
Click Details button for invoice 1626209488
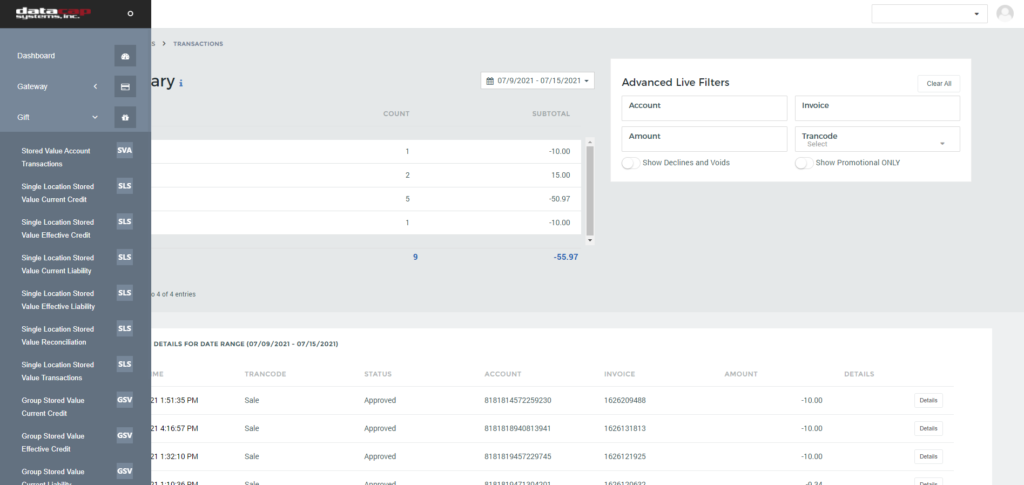tap(928, 400)
